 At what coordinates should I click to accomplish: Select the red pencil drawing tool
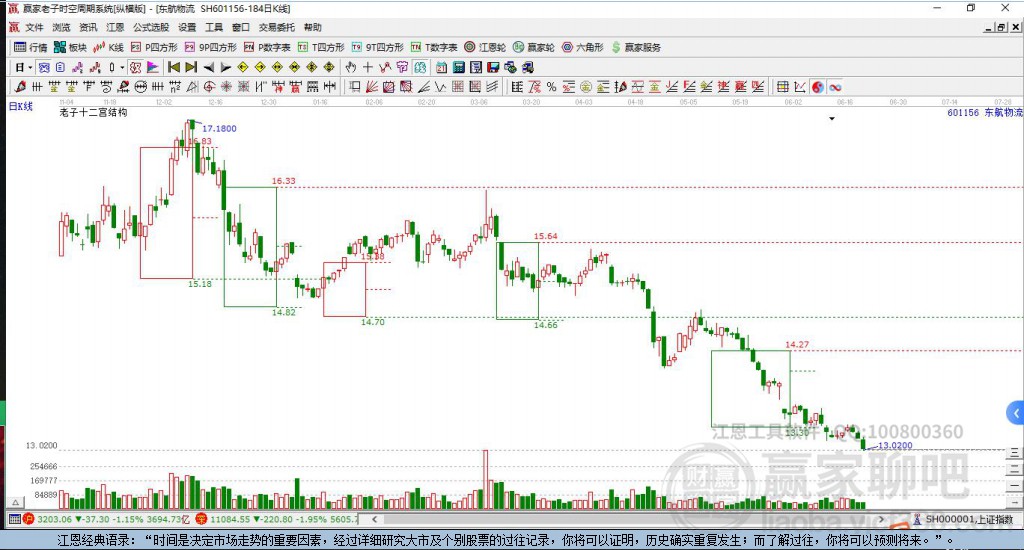20,87
